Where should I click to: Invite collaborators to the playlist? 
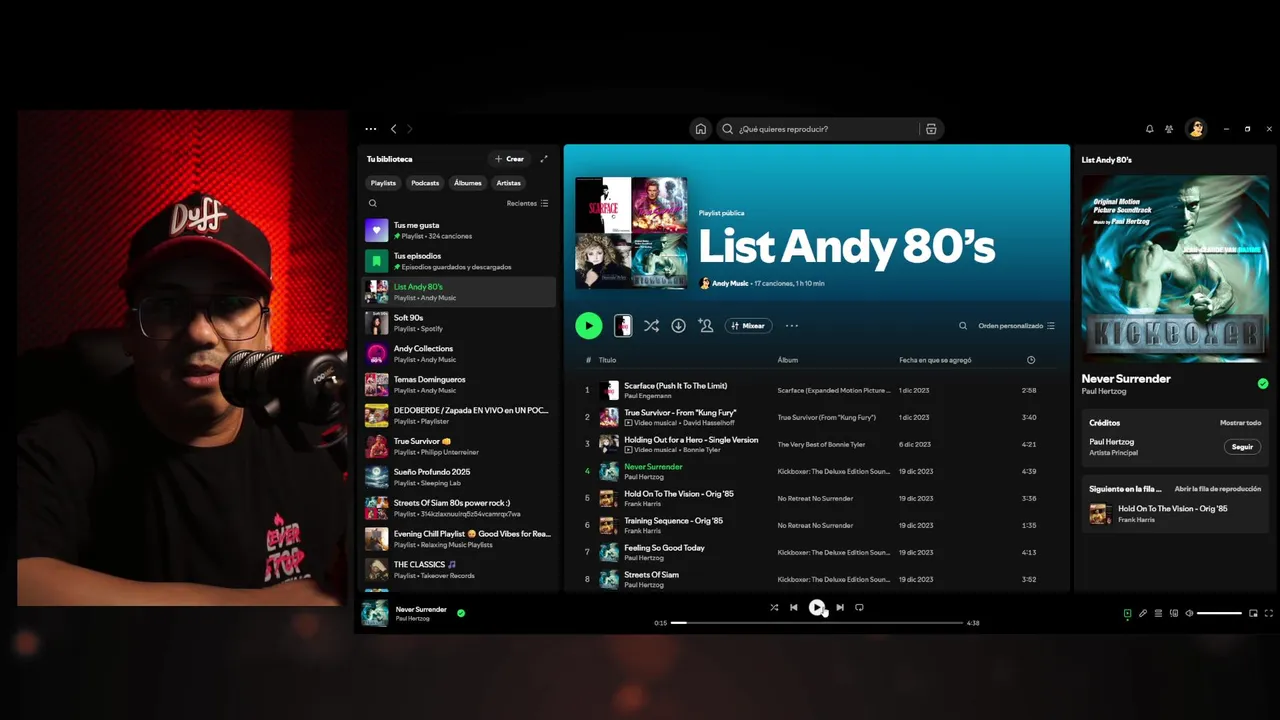pyautogui.click(x=706, y=326)
